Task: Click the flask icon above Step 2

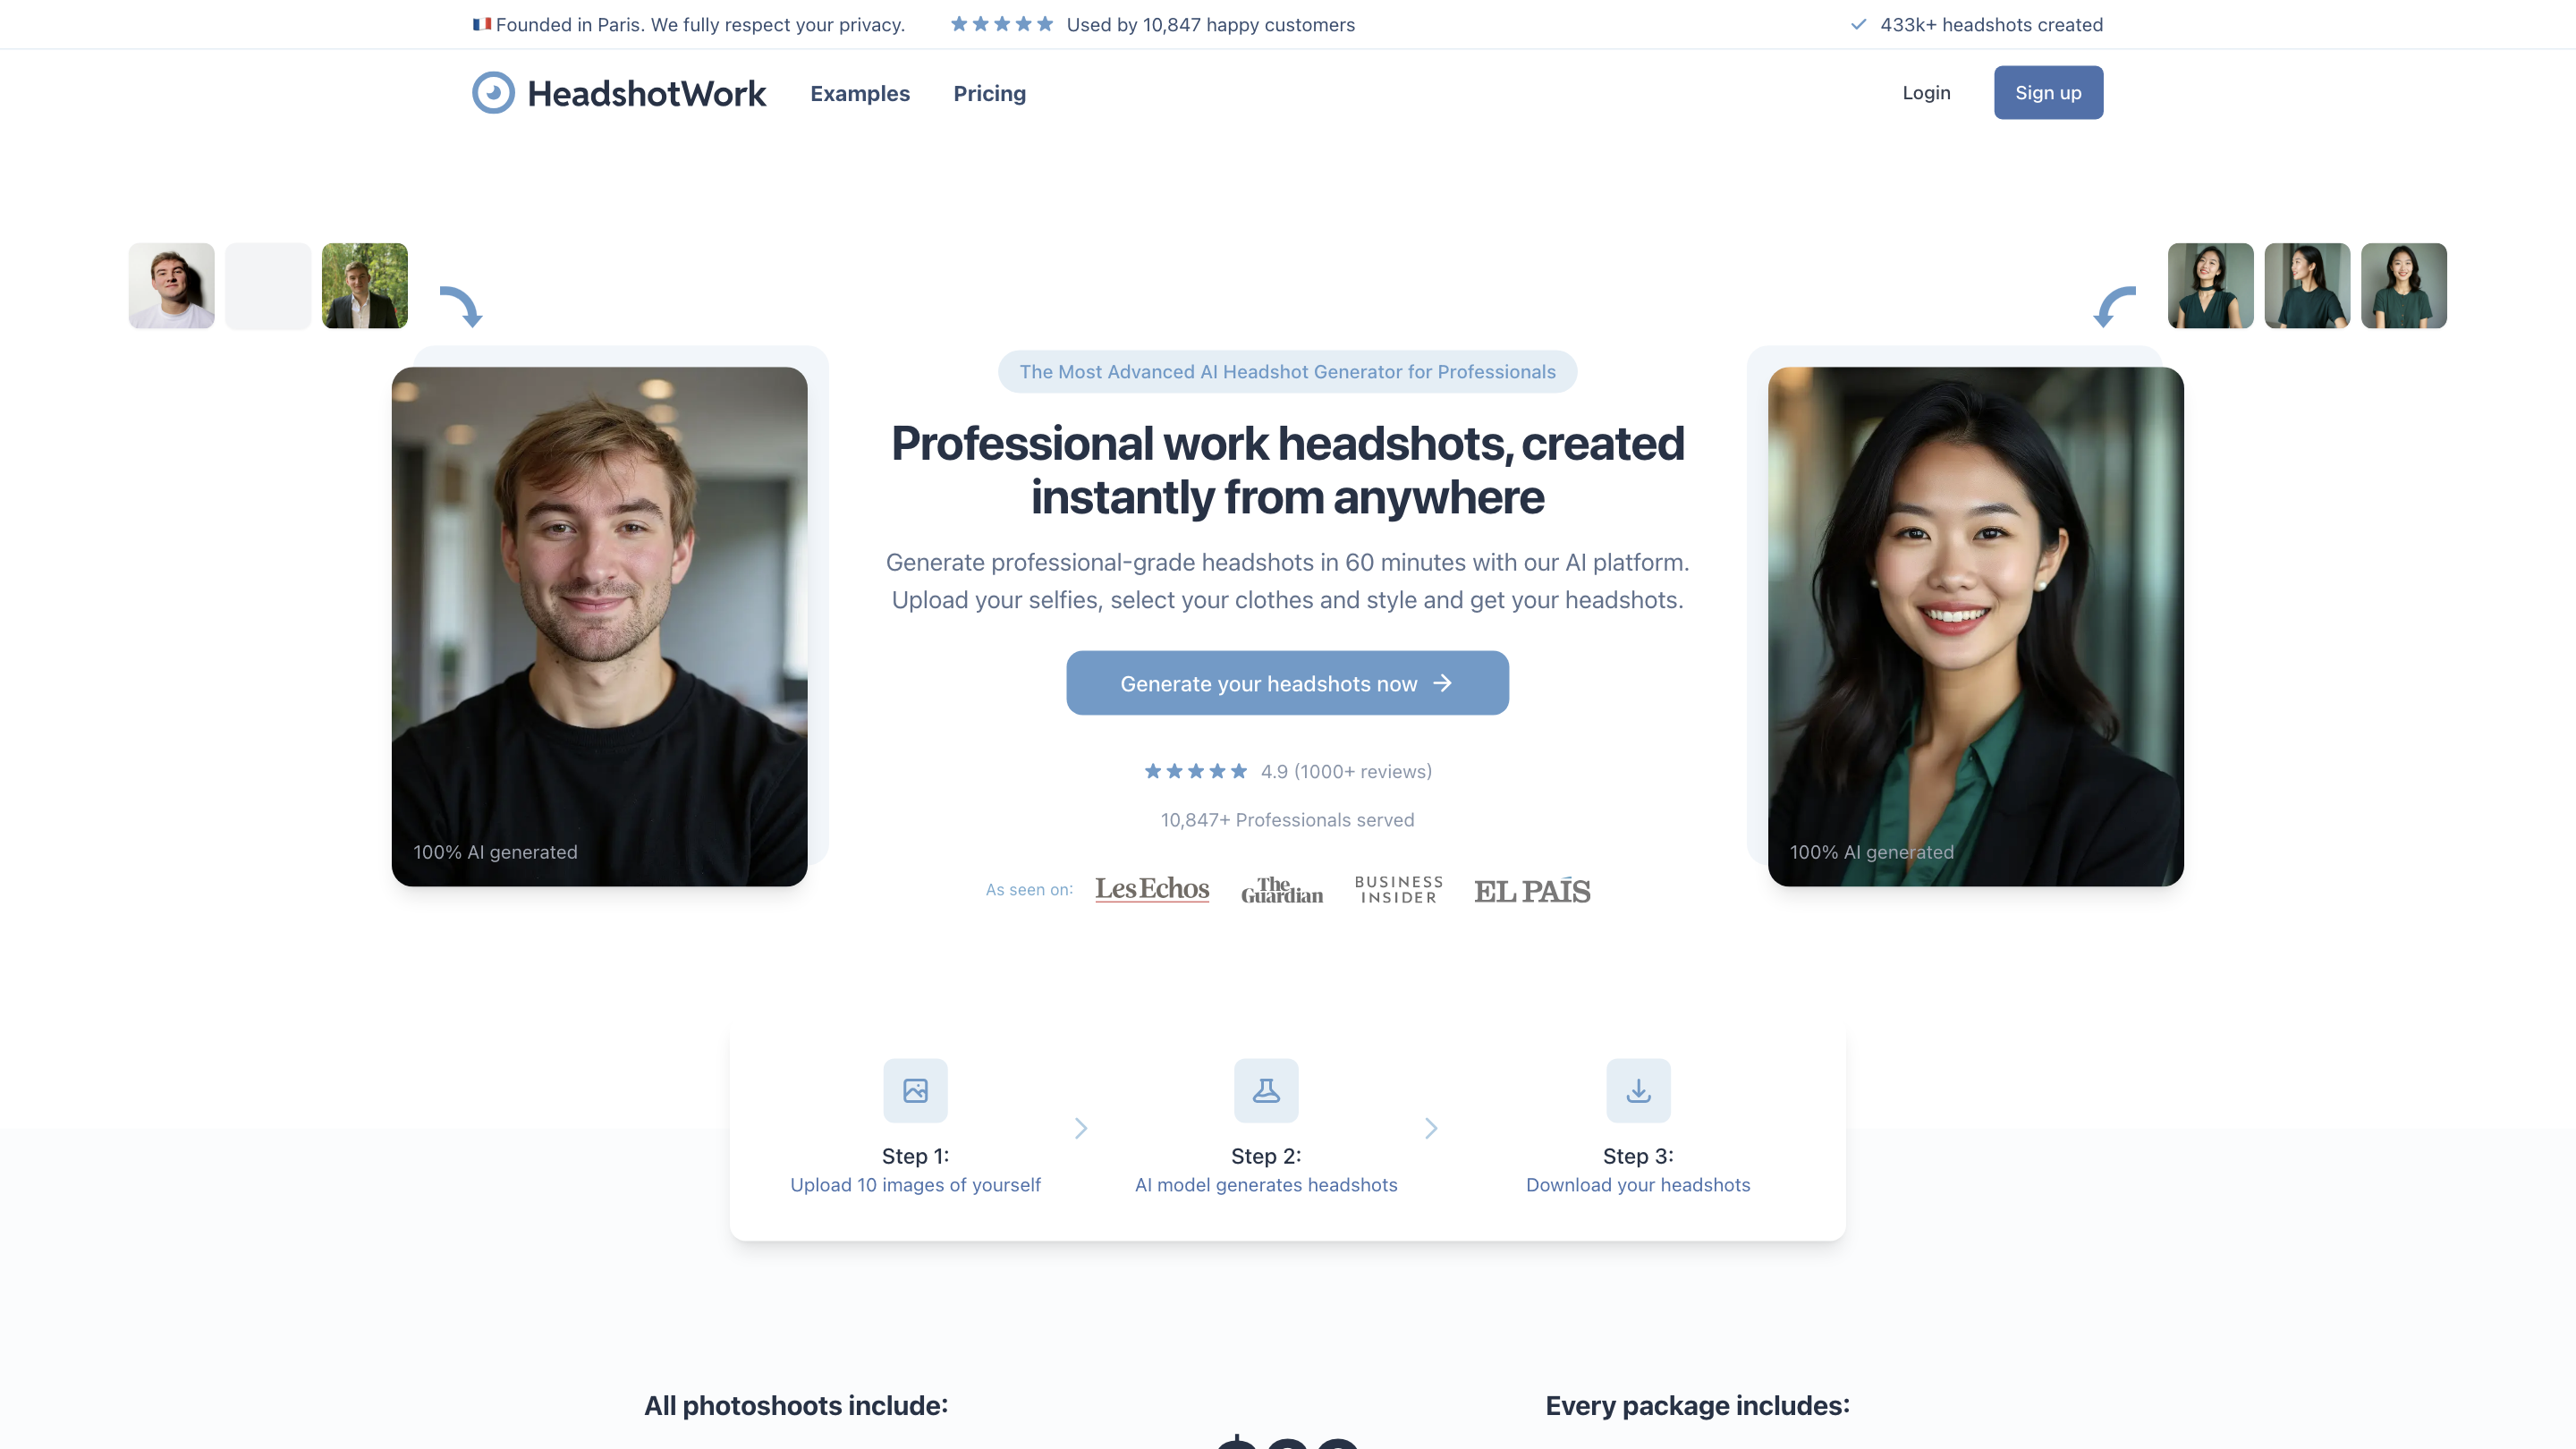Action: (x=1266, y=1090)
